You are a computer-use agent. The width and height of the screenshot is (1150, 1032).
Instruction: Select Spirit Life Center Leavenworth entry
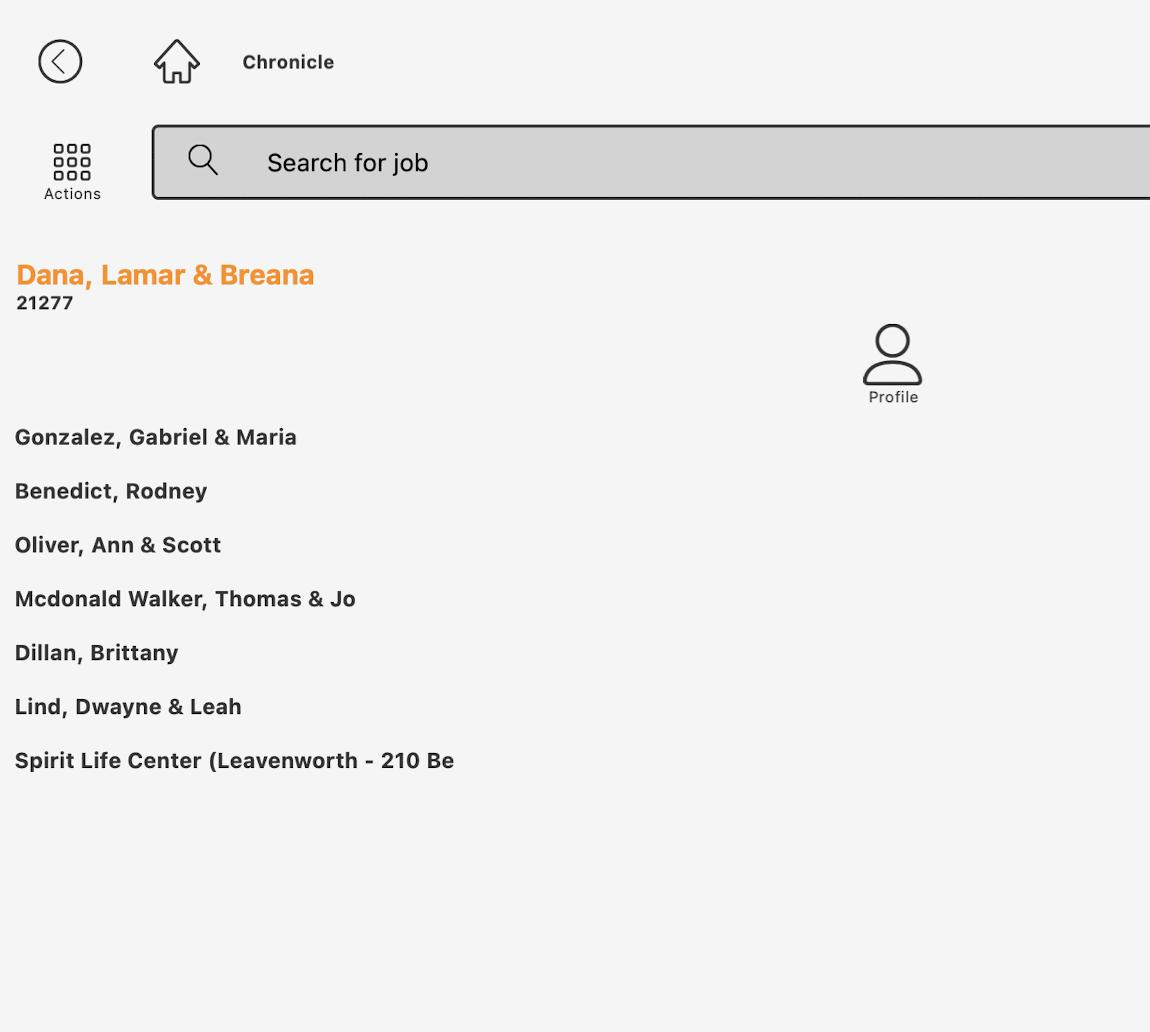click(234, 761)
